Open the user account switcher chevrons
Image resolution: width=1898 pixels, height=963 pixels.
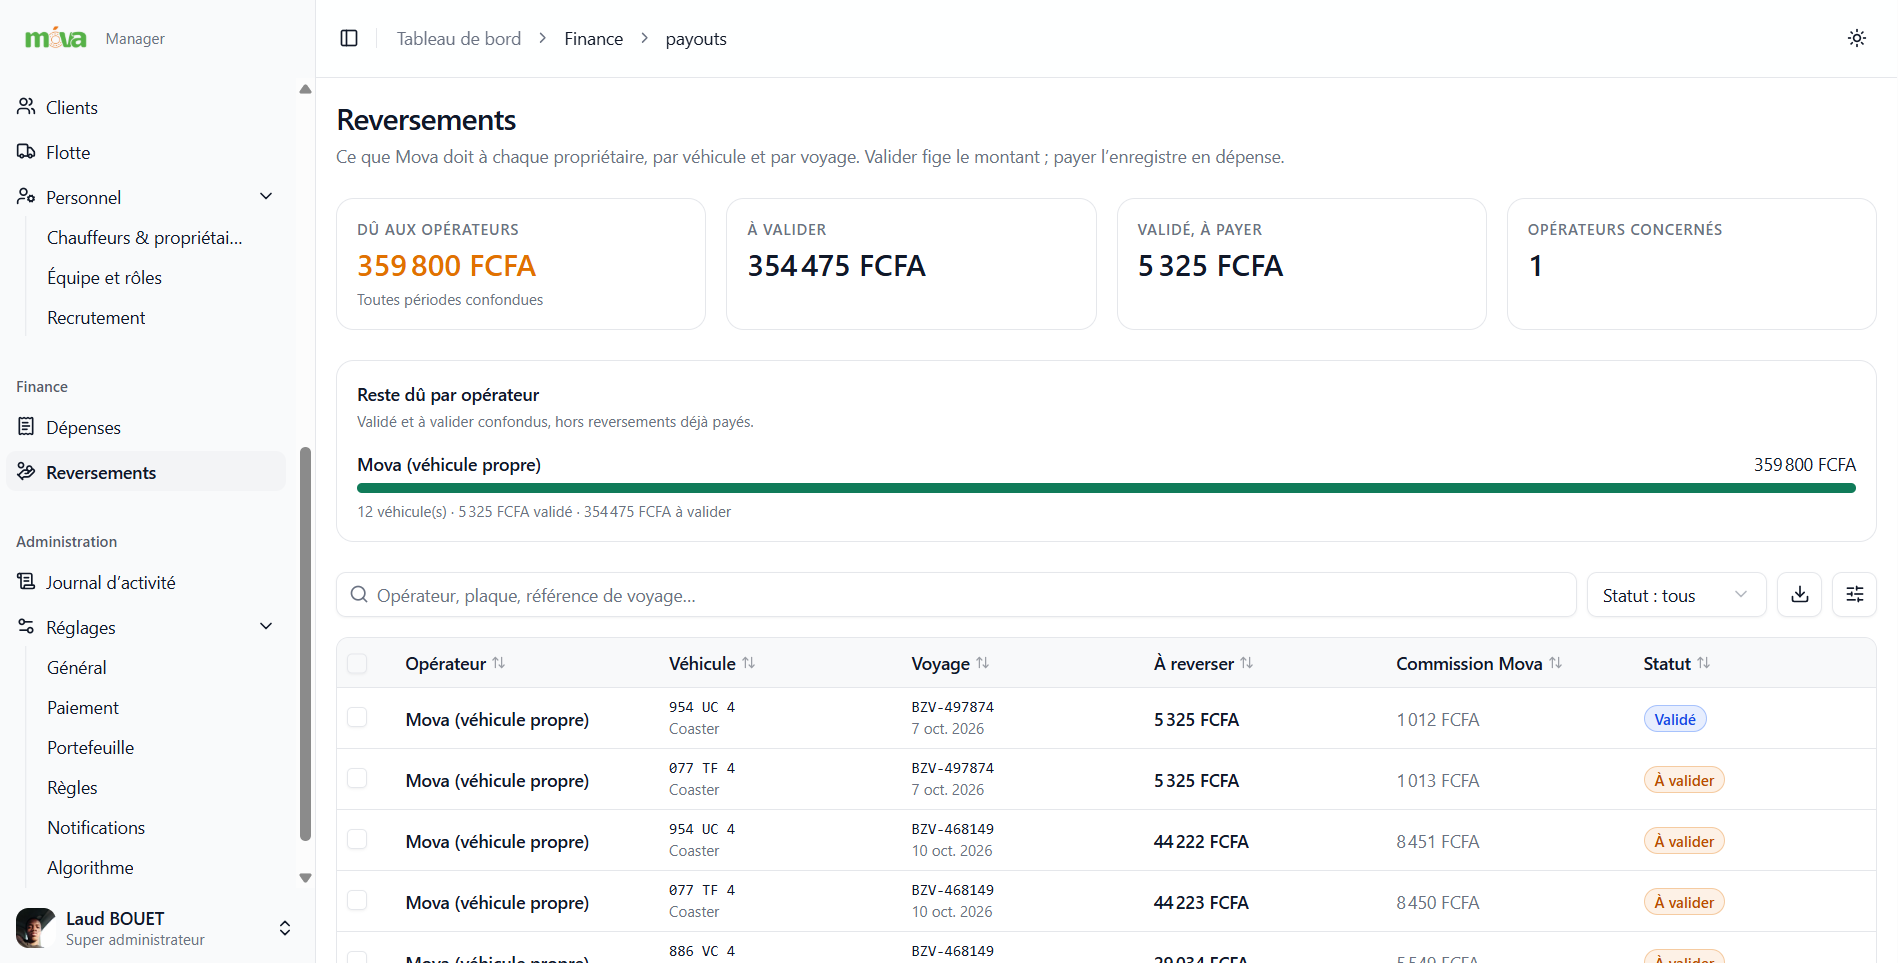[285, 928]
